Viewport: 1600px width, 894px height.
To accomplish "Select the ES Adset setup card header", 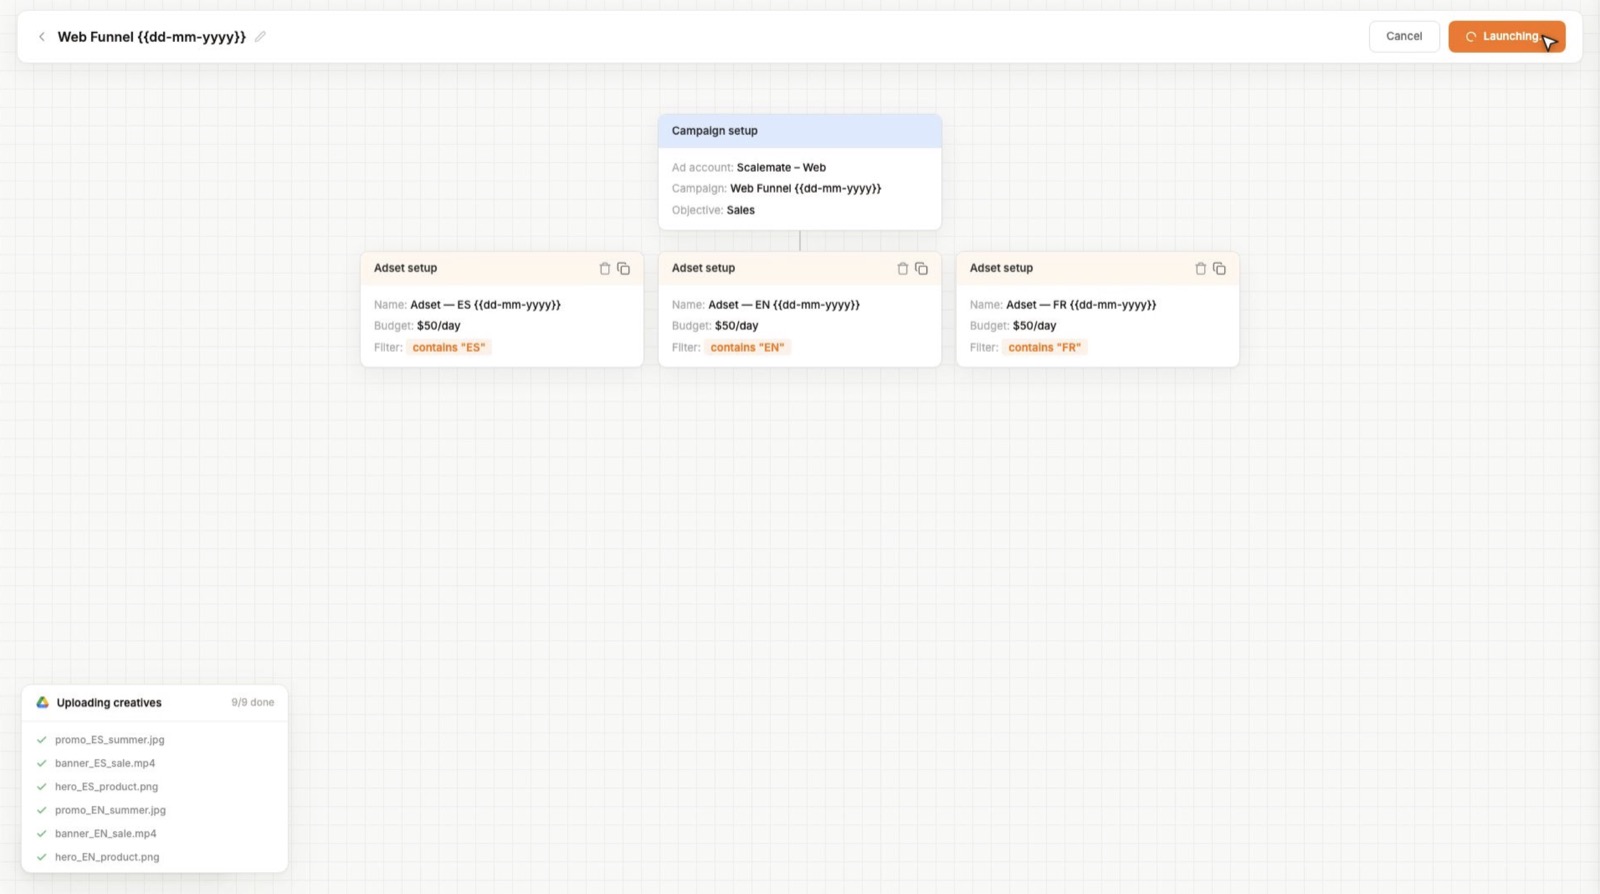I will click(x=502, y=268).
